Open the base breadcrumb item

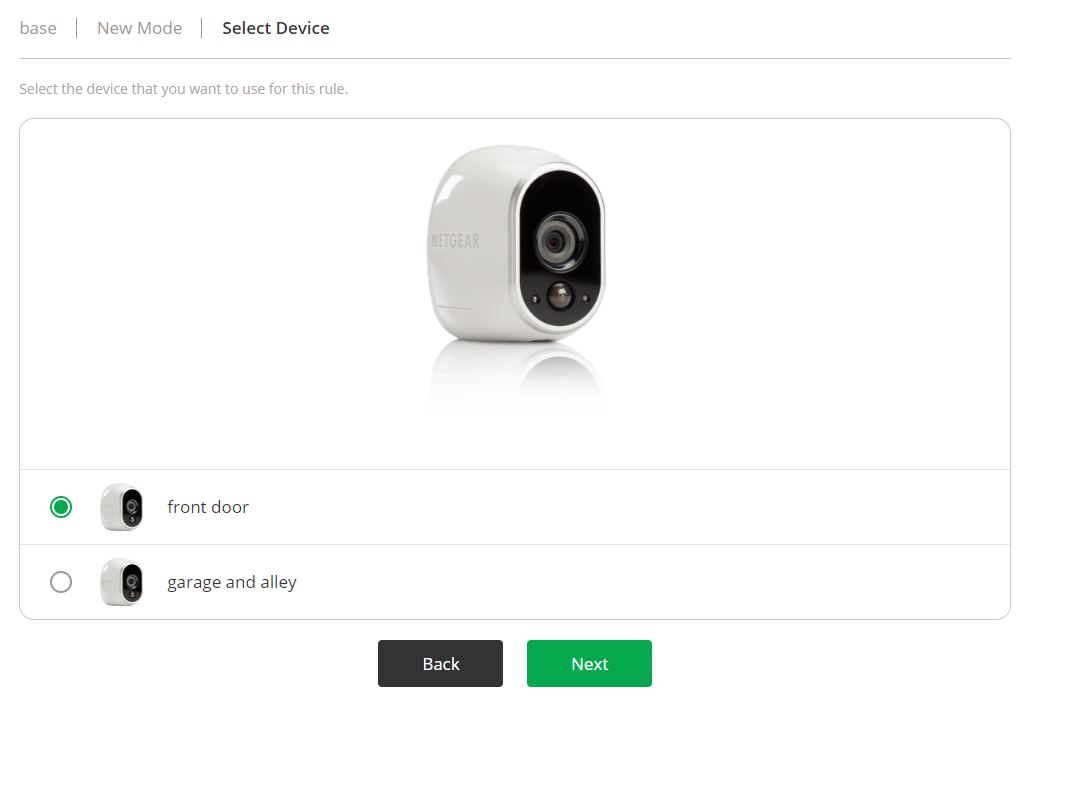pyautogui.click(x=37, y=27)
